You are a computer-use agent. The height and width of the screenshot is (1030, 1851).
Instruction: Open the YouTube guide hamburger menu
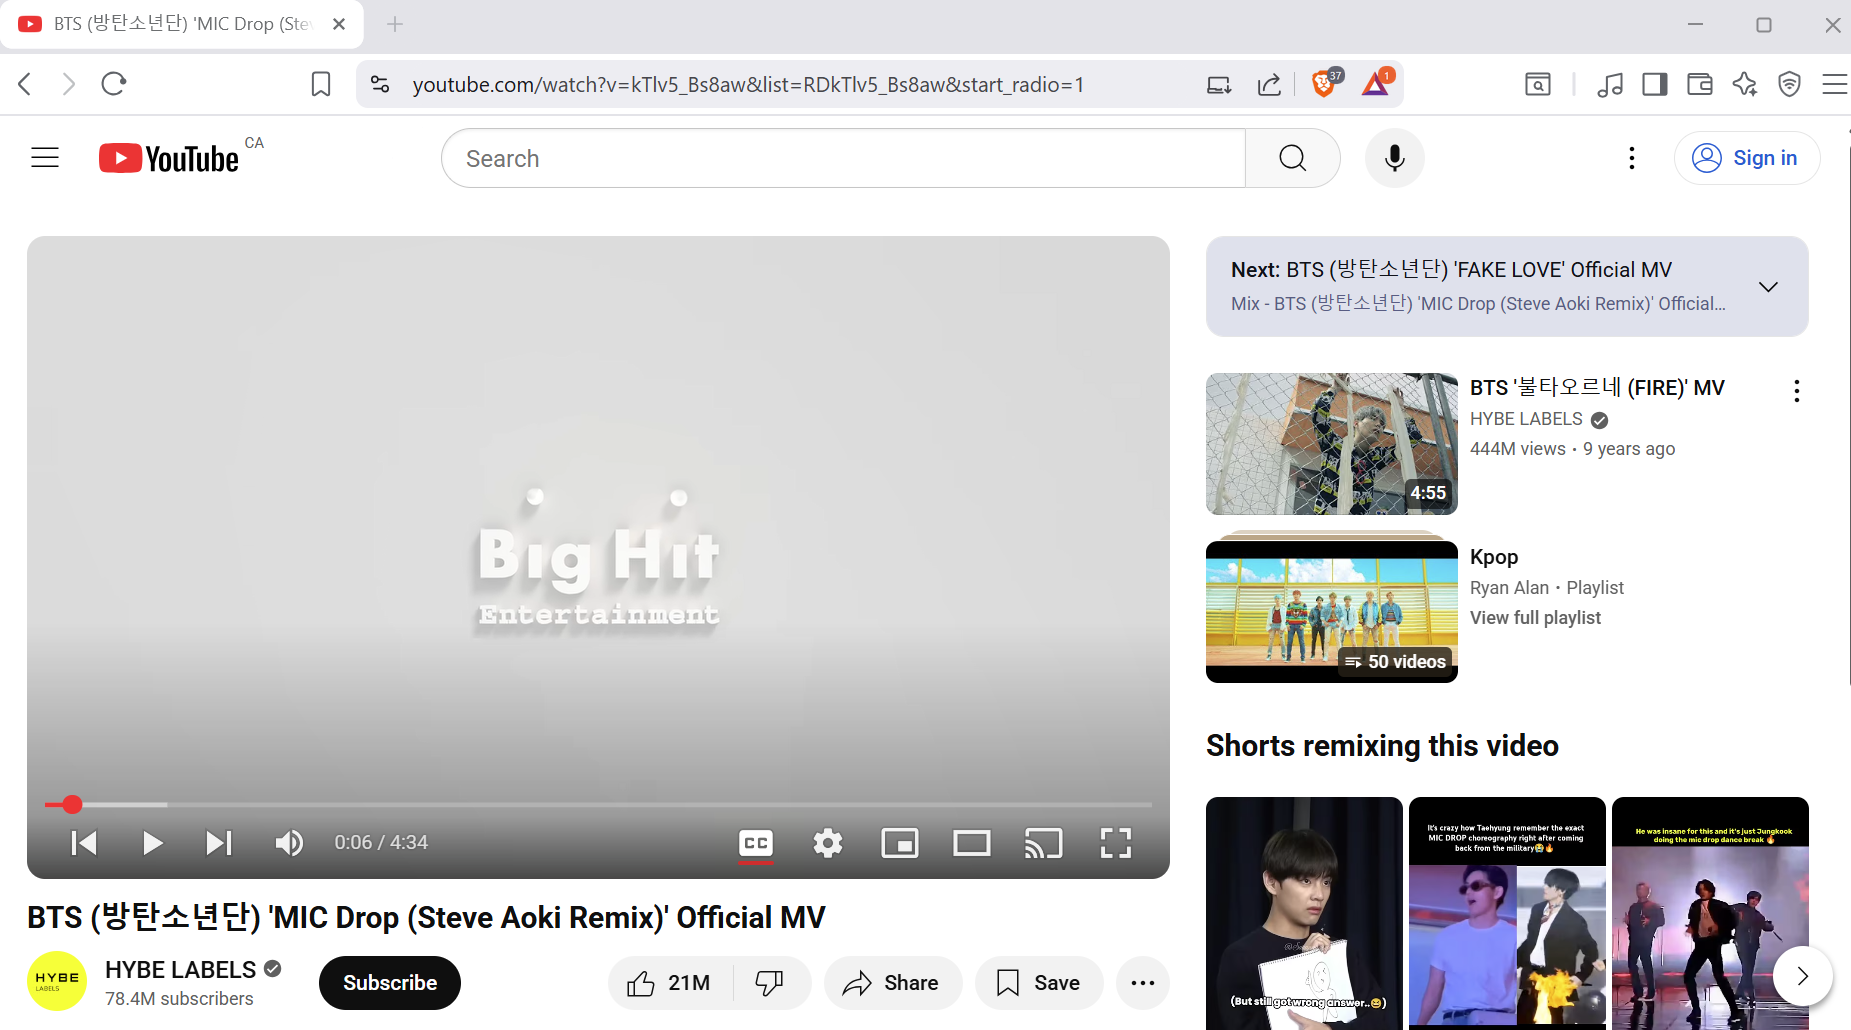point(45,158)
